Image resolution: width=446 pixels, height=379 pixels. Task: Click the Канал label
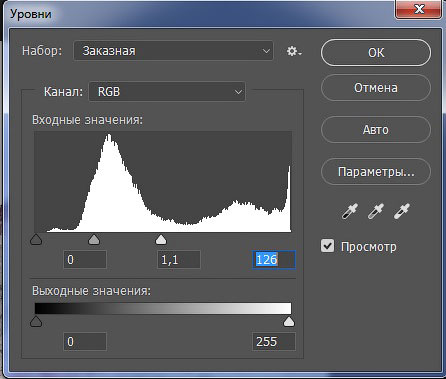click(x=63, y=92)
